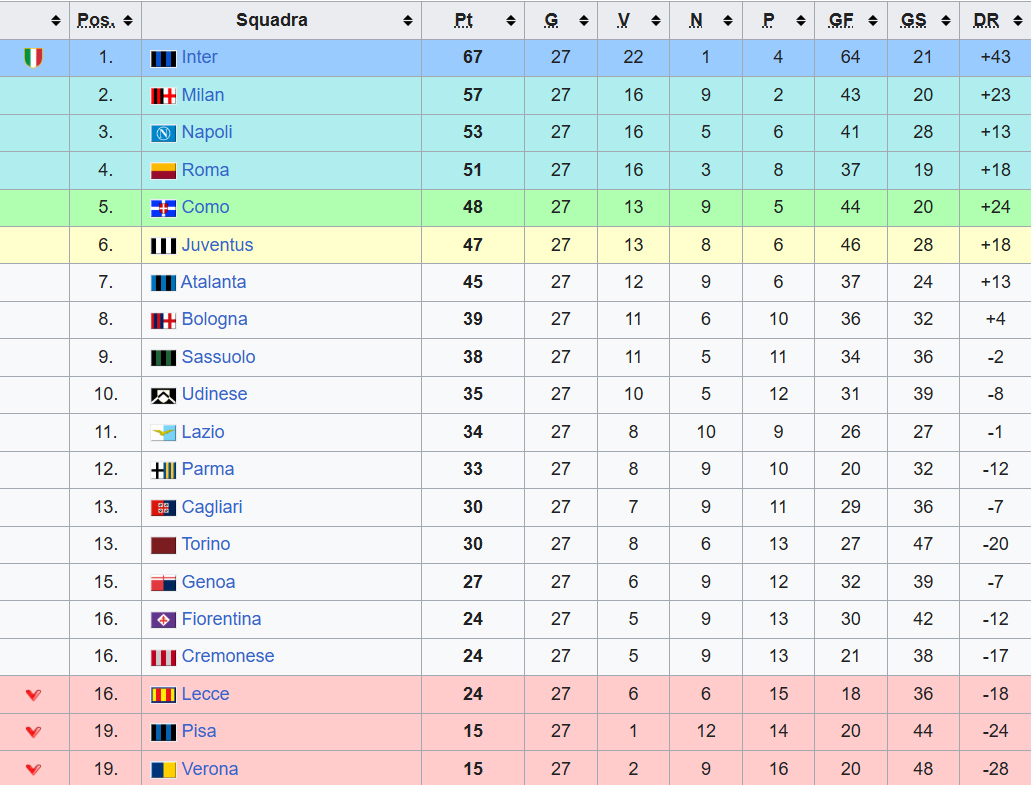Screen dimensions: 1031x785
Task: Sort the table by Pt column
Action: (x=473, y=20)
